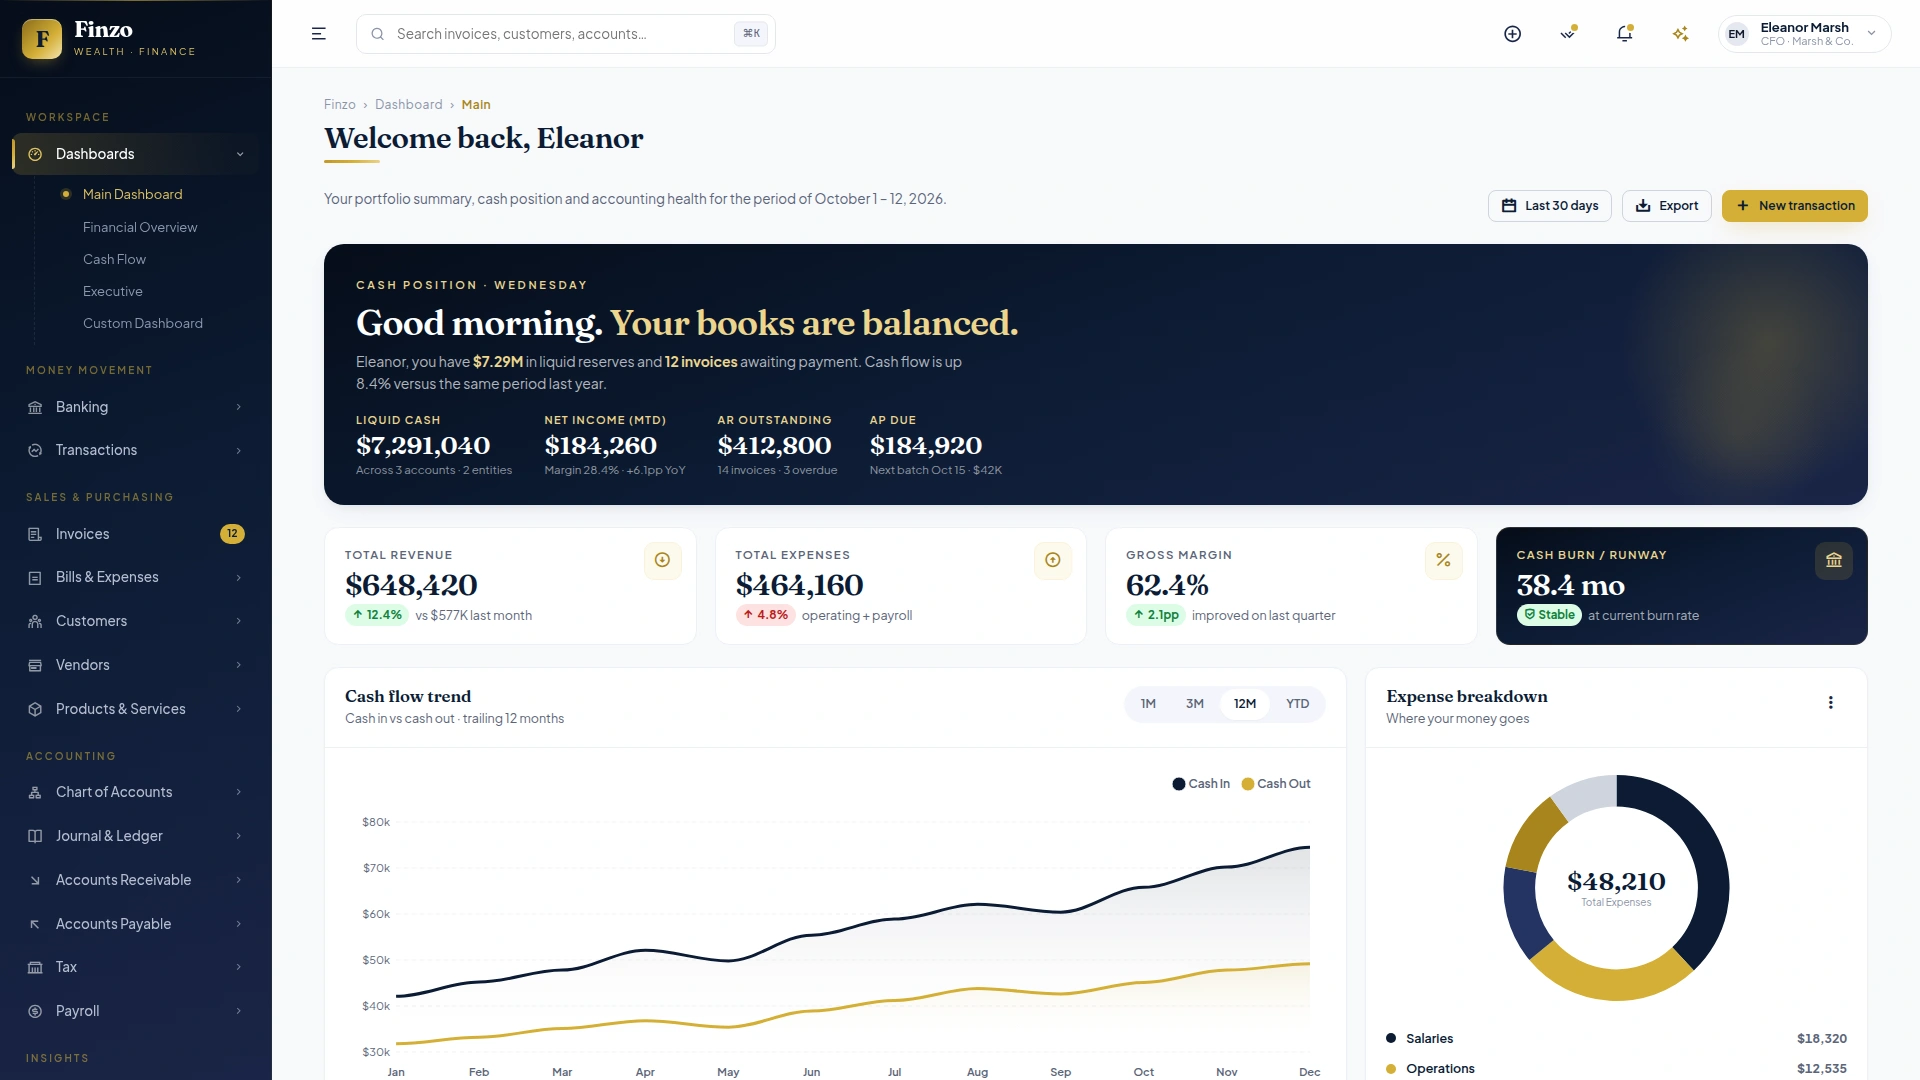Select the 1M chart range
Screen dimensions: 1920x1080
pyautogui.click(x=1148, y=704)
